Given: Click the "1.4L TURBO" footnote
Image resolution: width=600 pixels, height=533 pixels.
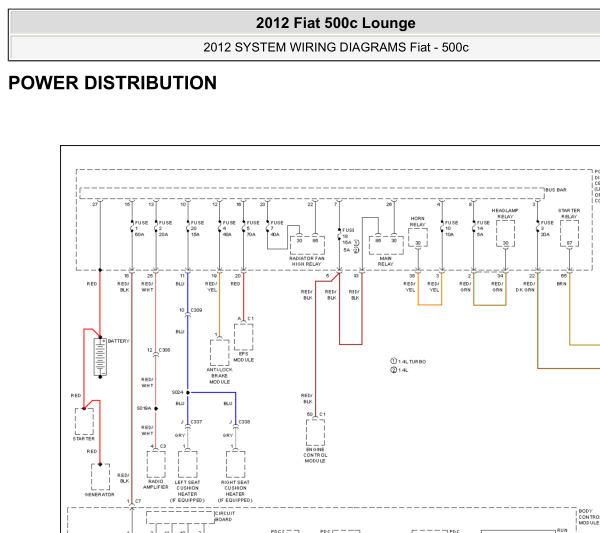Looking at the screenshot, I should 412,362.
